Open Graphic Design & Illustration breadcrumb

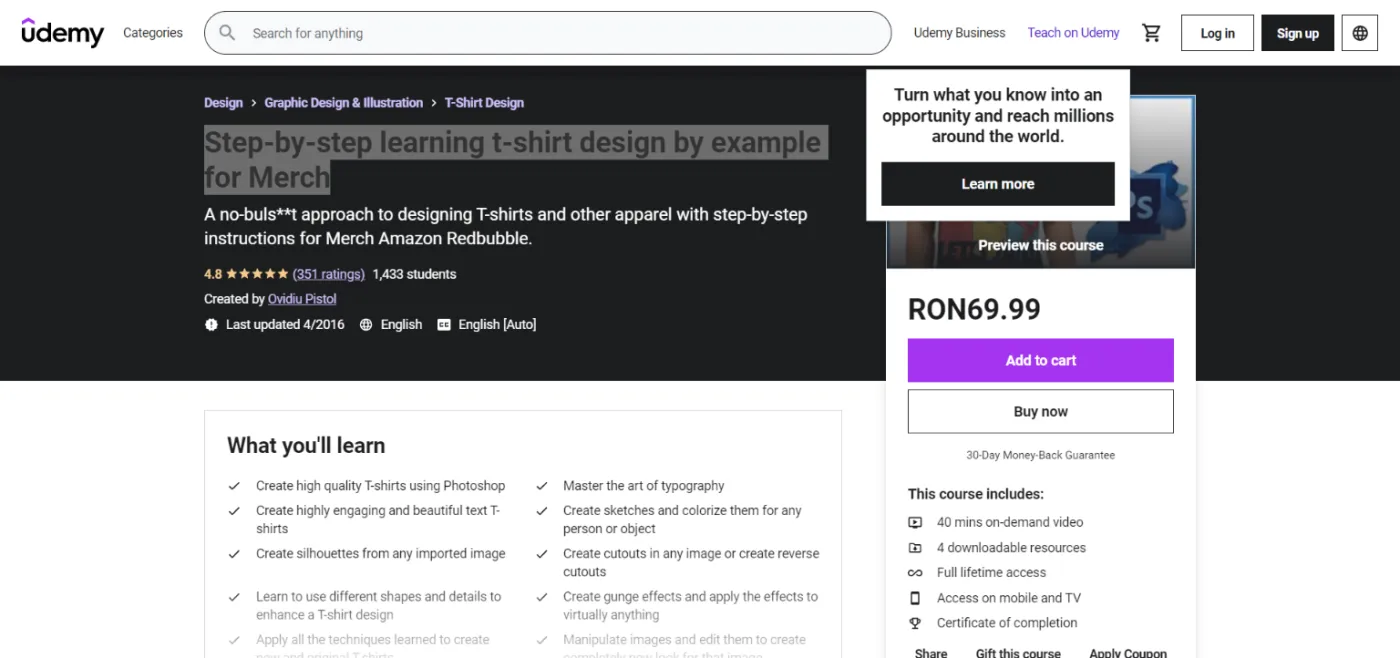(343, 103)
